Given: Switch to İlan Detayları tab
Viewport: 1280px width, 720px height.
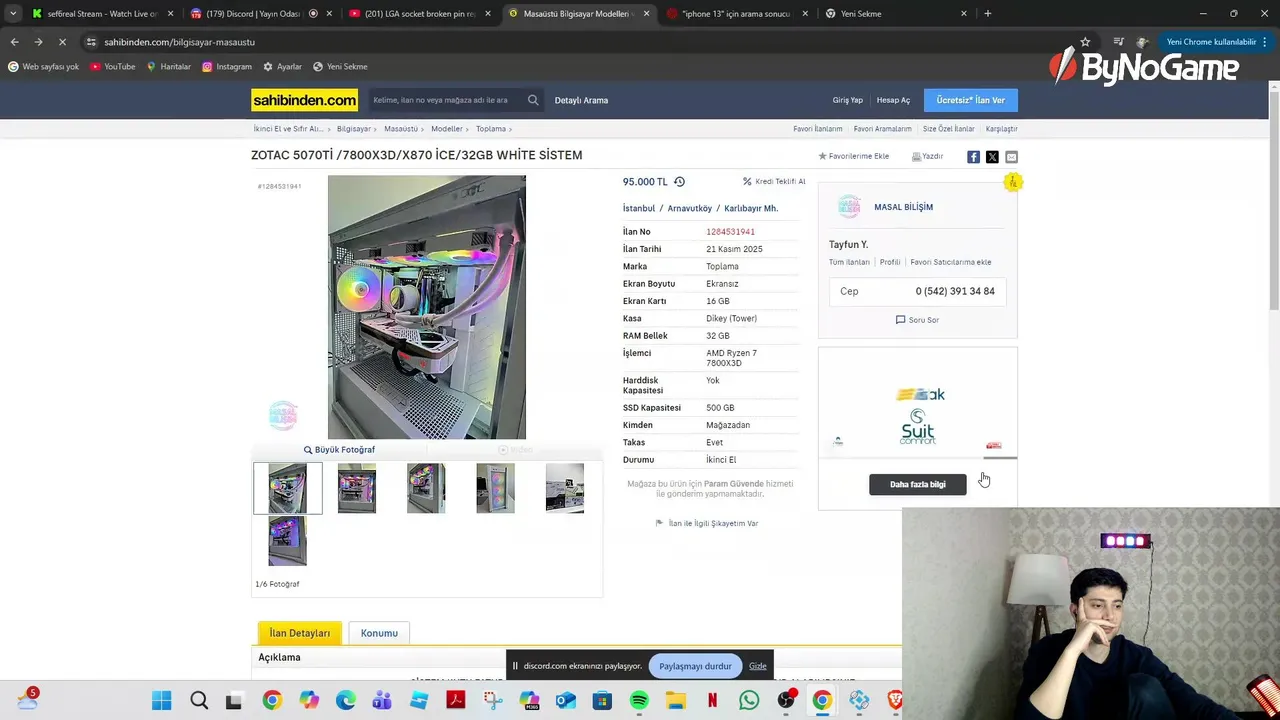Looking at the screenshot, I should point(299,633).
